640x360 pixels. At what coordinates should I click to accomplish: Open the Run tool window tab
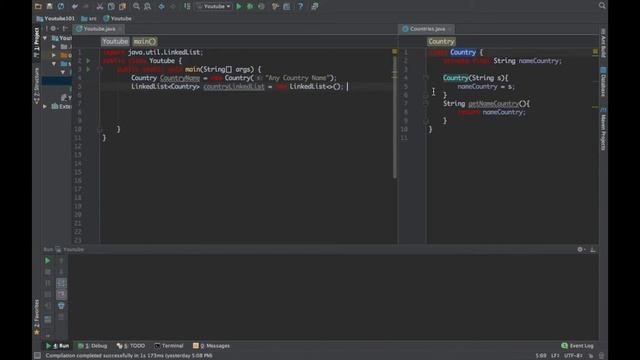[57, 346]
